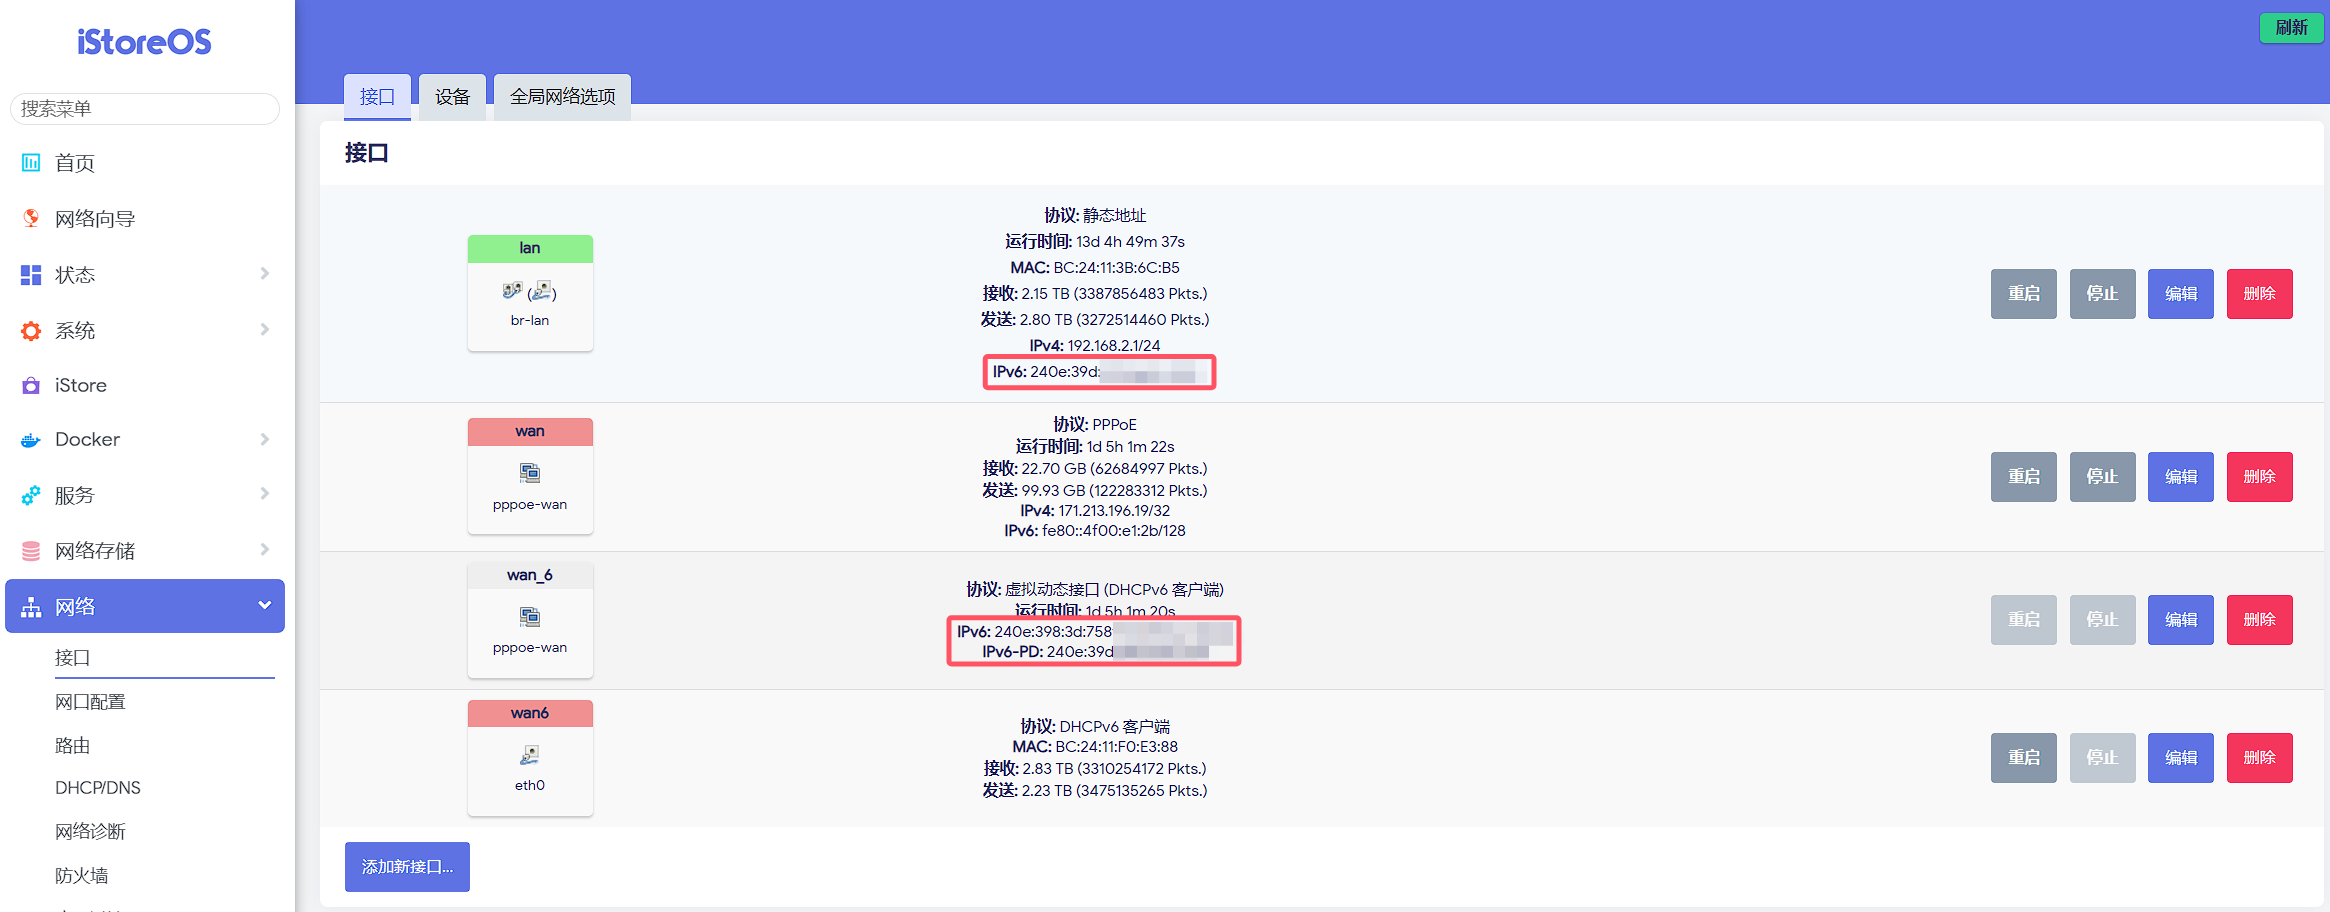Click the wan 协议: PPPoE text
2330x912 pixels.
(x=1095, y=425)
